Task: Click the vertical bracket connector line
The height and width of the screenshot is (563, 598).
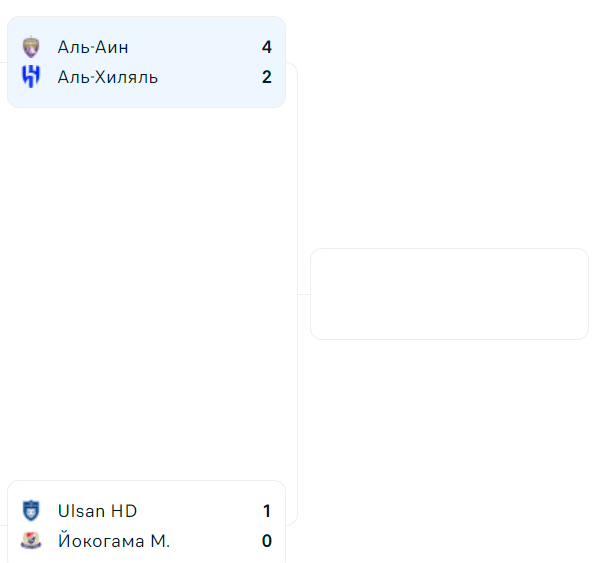Action: 297,294
